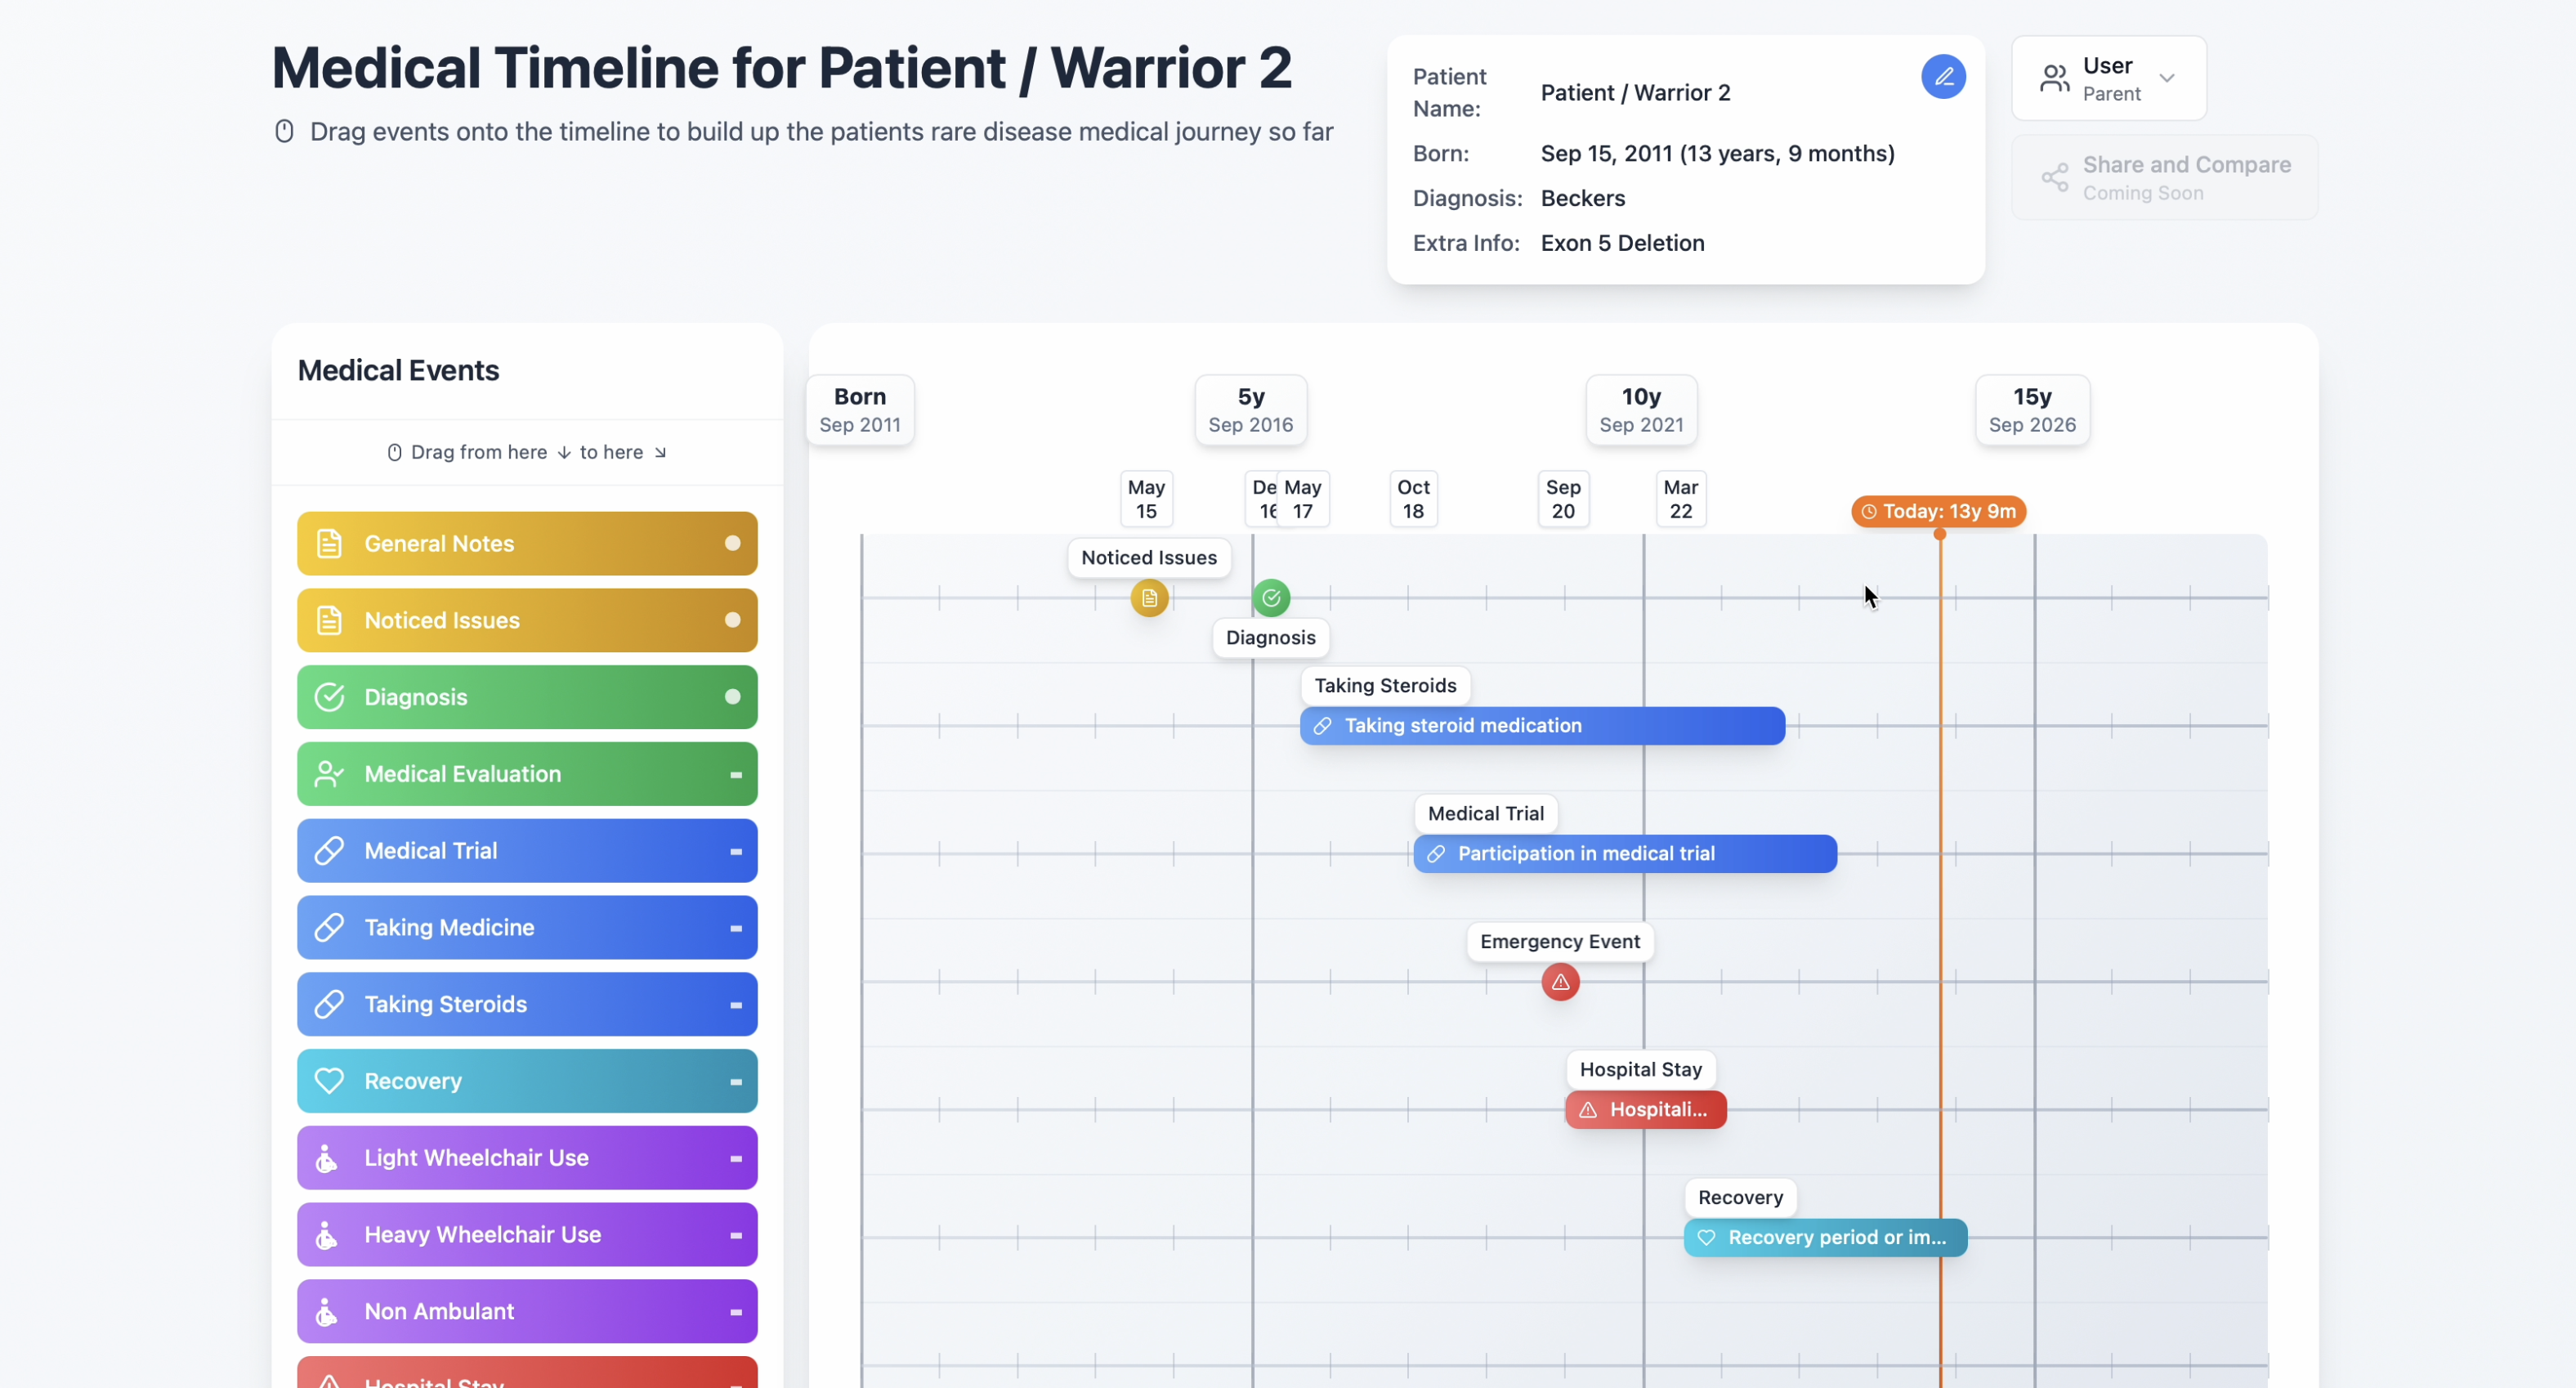
Task: Click the Share and Compare icon
Action: pyautogui.click(x=2054, y=178)
